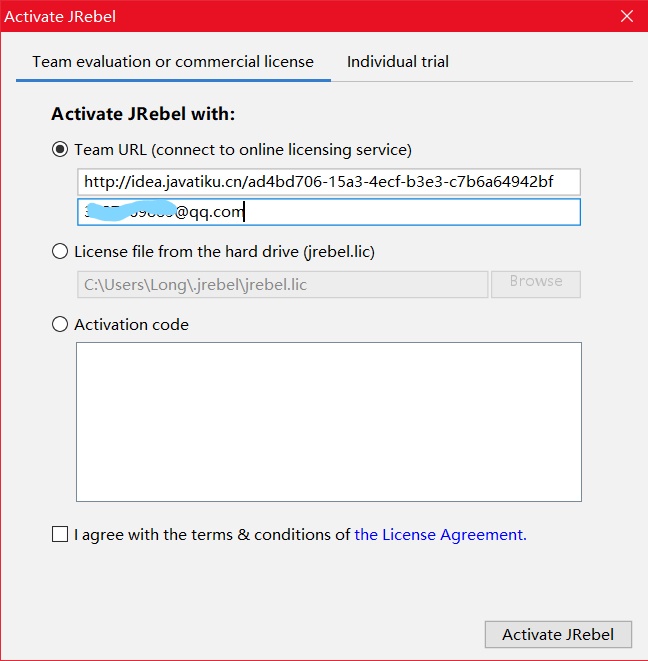Screen dimensions: 648x661
Task: Focus the Team URL address field
Action: tap(329, 182)
